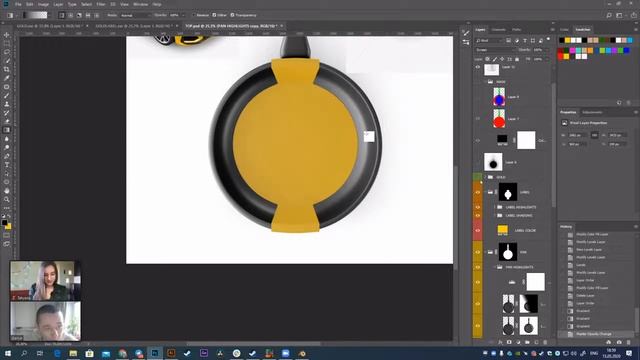640x360 pixels.
Task: Click the Windows Start button
Action: click(x=7, y=353)
